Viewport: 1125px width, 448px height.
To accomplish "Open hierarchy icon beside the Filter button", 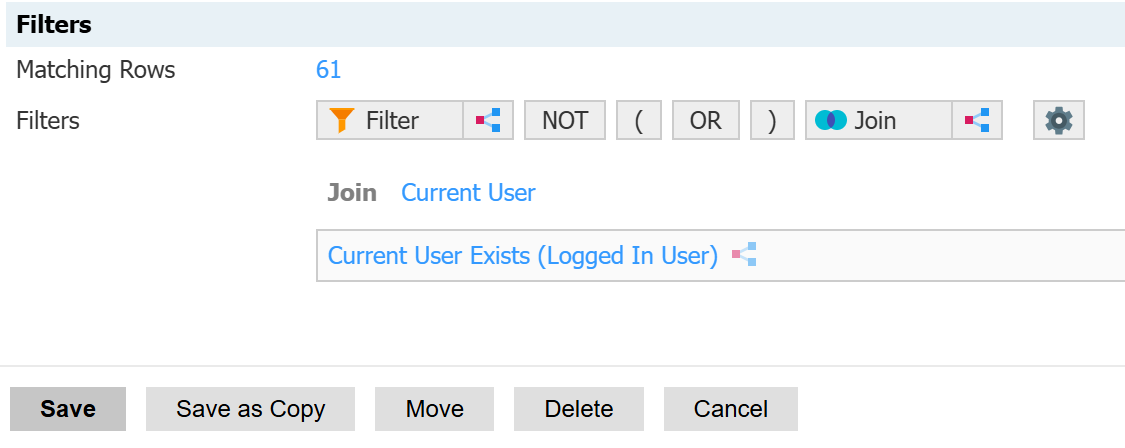I will click(x=488, y=121).
